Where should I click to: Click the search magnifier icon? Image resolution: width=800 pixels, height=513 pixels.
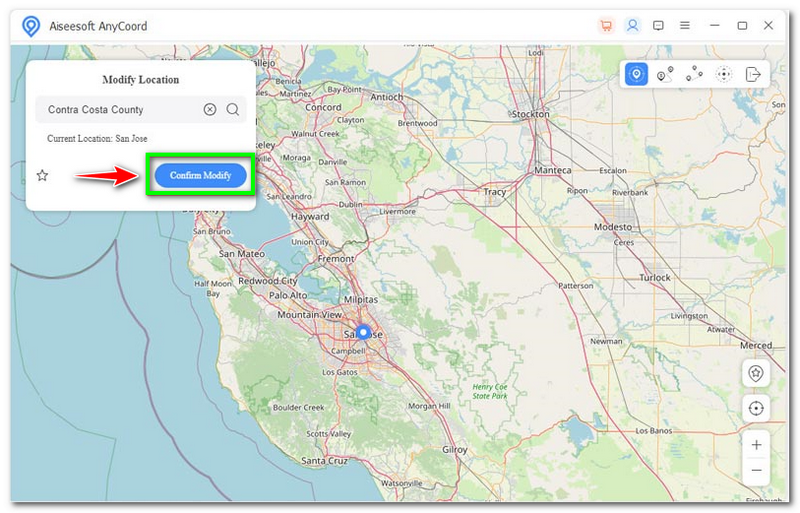[232, 110]
